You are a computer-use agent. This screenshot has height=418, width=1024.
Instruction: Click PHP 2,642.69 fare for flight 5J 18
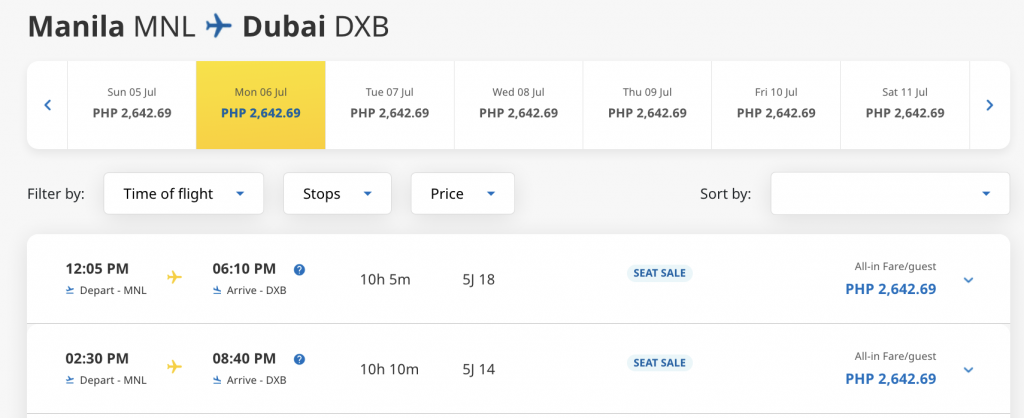(891, 289)
